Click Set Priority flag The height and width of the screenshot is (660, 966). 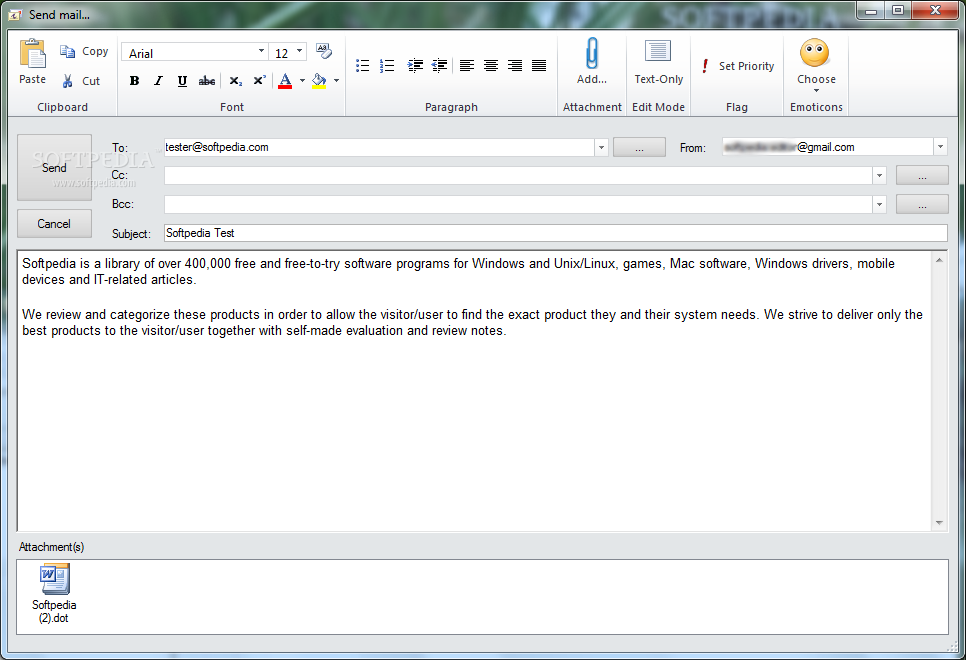[738, 66]
